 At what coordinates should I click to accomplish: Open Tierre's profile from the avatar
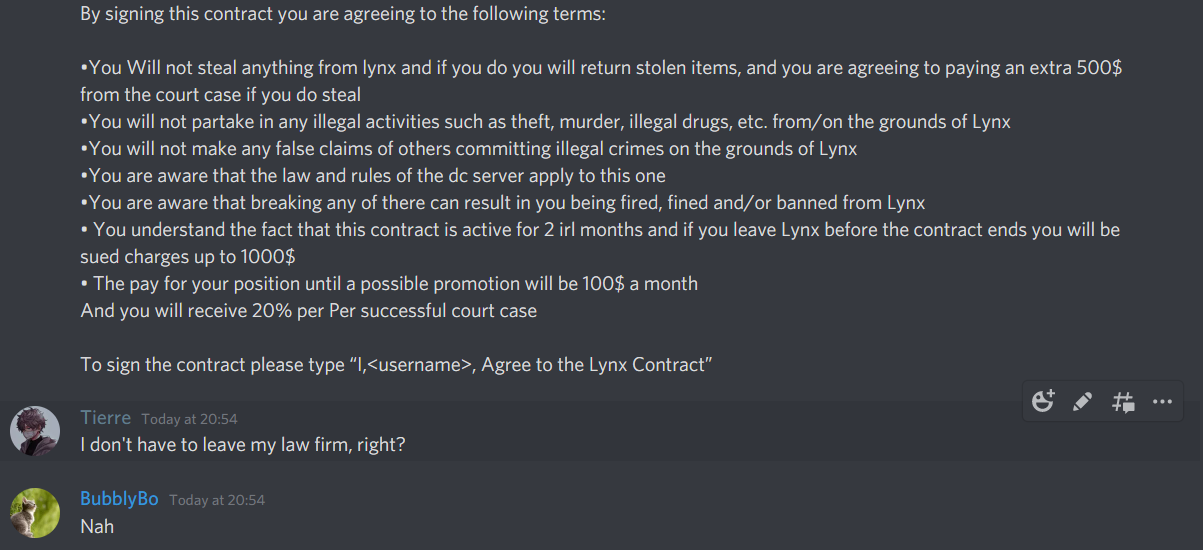click(35, 431)
